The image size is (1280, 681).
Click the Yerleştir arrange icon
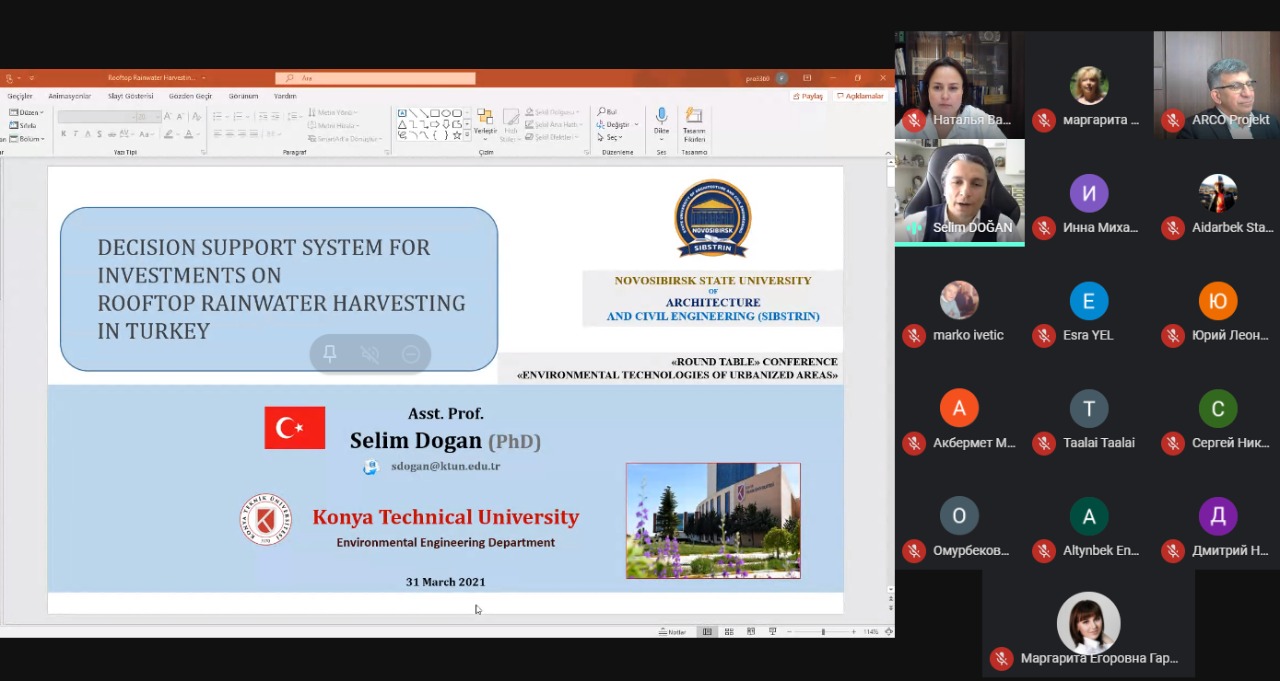click(485, 119)
